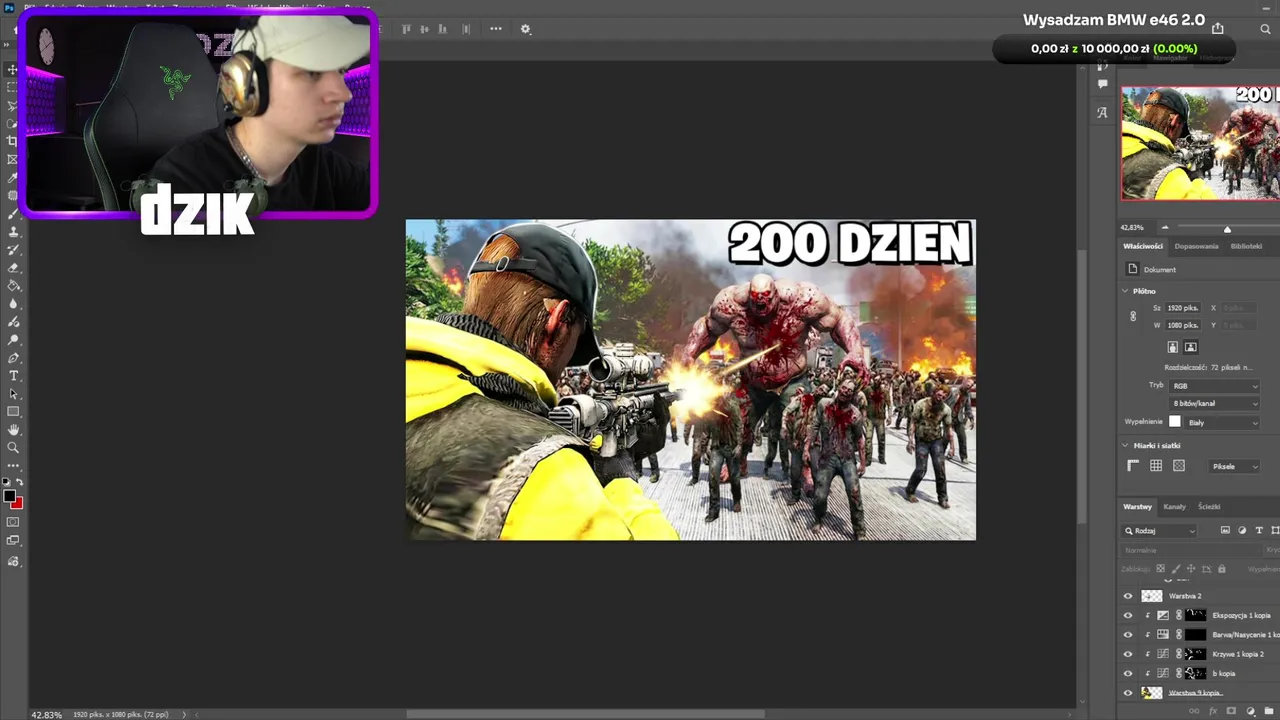Screen dimensions: 1280x720
Task: Select the Type tool
Action: click(x=13, y=375)
